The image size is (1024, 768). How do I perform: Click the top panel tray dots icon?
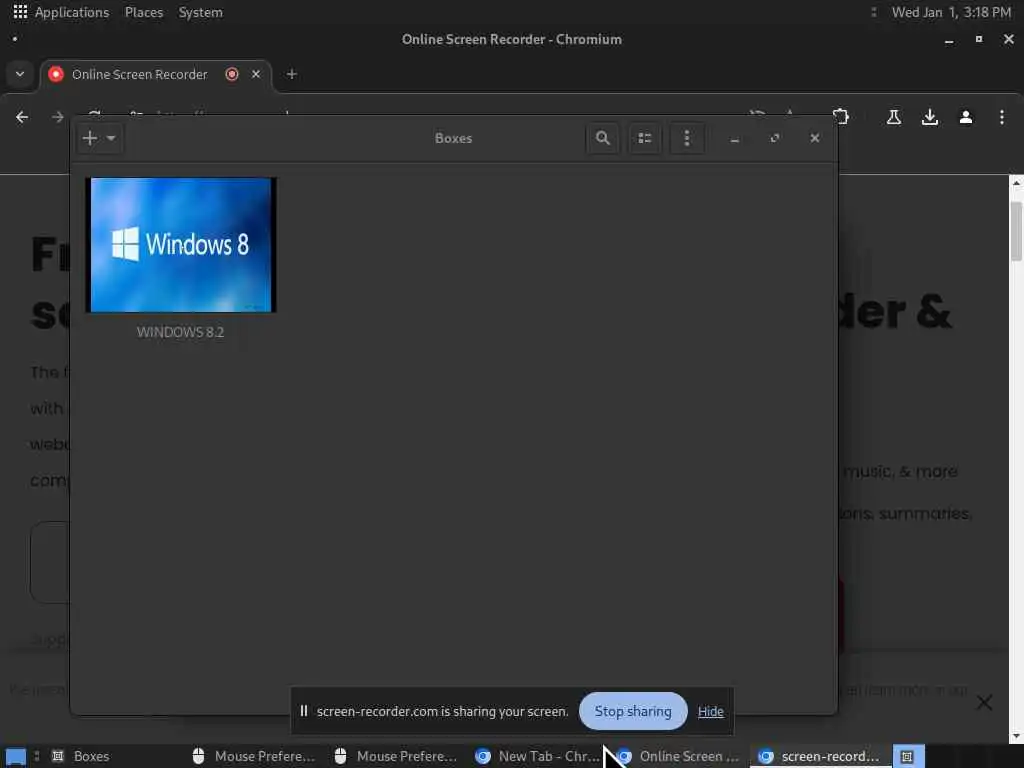click(874, 12)
